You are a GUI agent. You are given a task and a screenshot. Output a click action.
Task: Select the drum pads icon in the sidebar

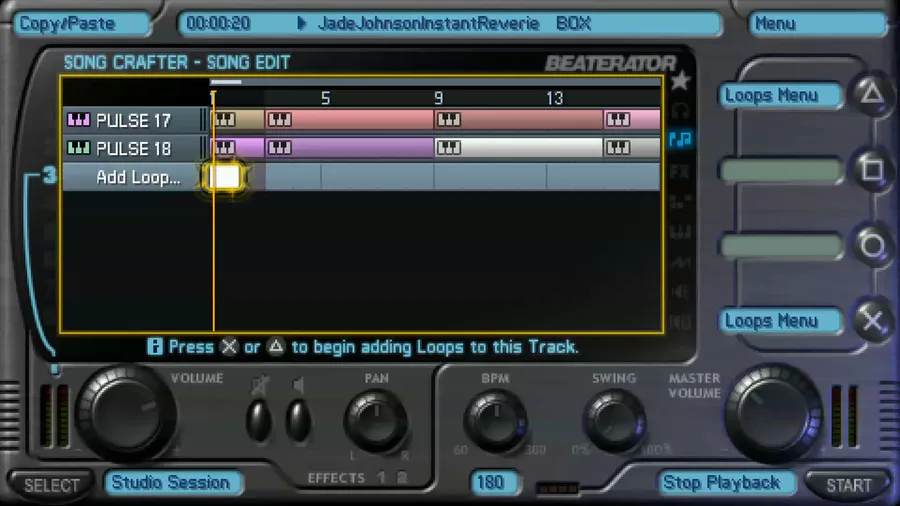[680, 201]
